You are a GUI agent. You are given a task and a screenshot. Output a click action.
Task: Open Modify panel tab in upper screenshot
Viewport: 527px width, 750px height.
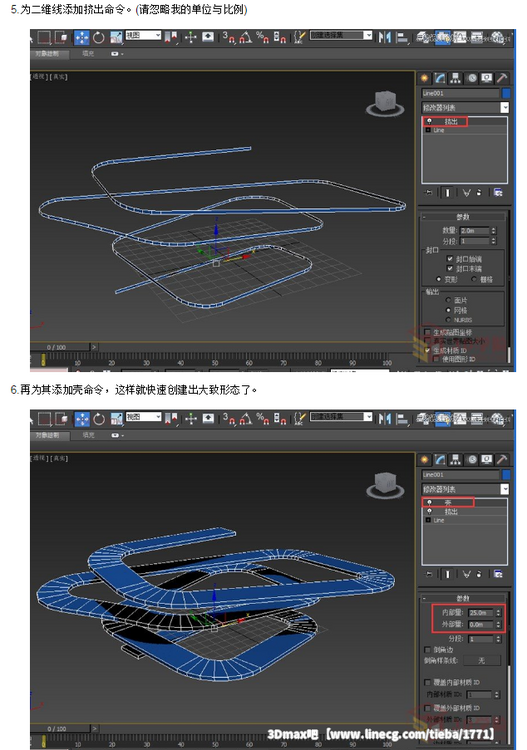tap(440, 78)
